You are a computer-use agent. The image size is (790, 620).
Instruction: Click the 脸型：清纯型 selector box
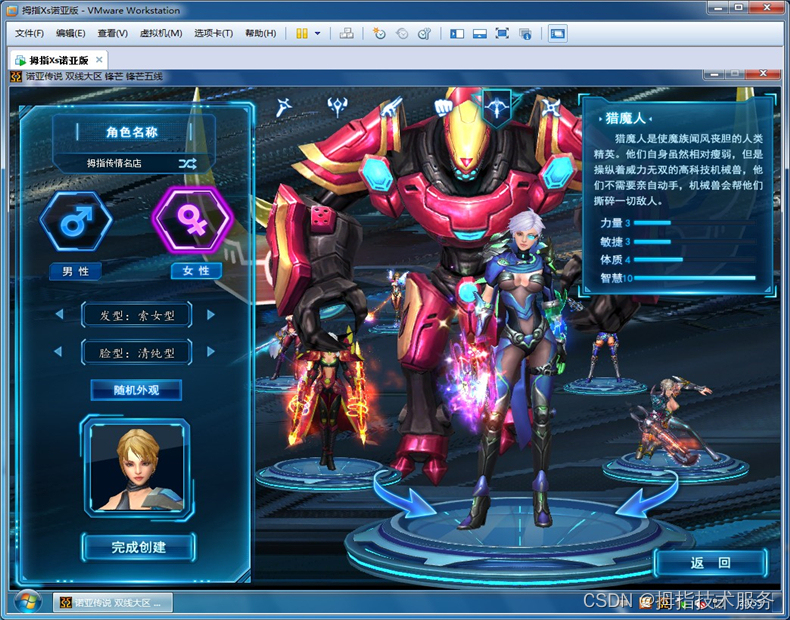tap(137, 353)
